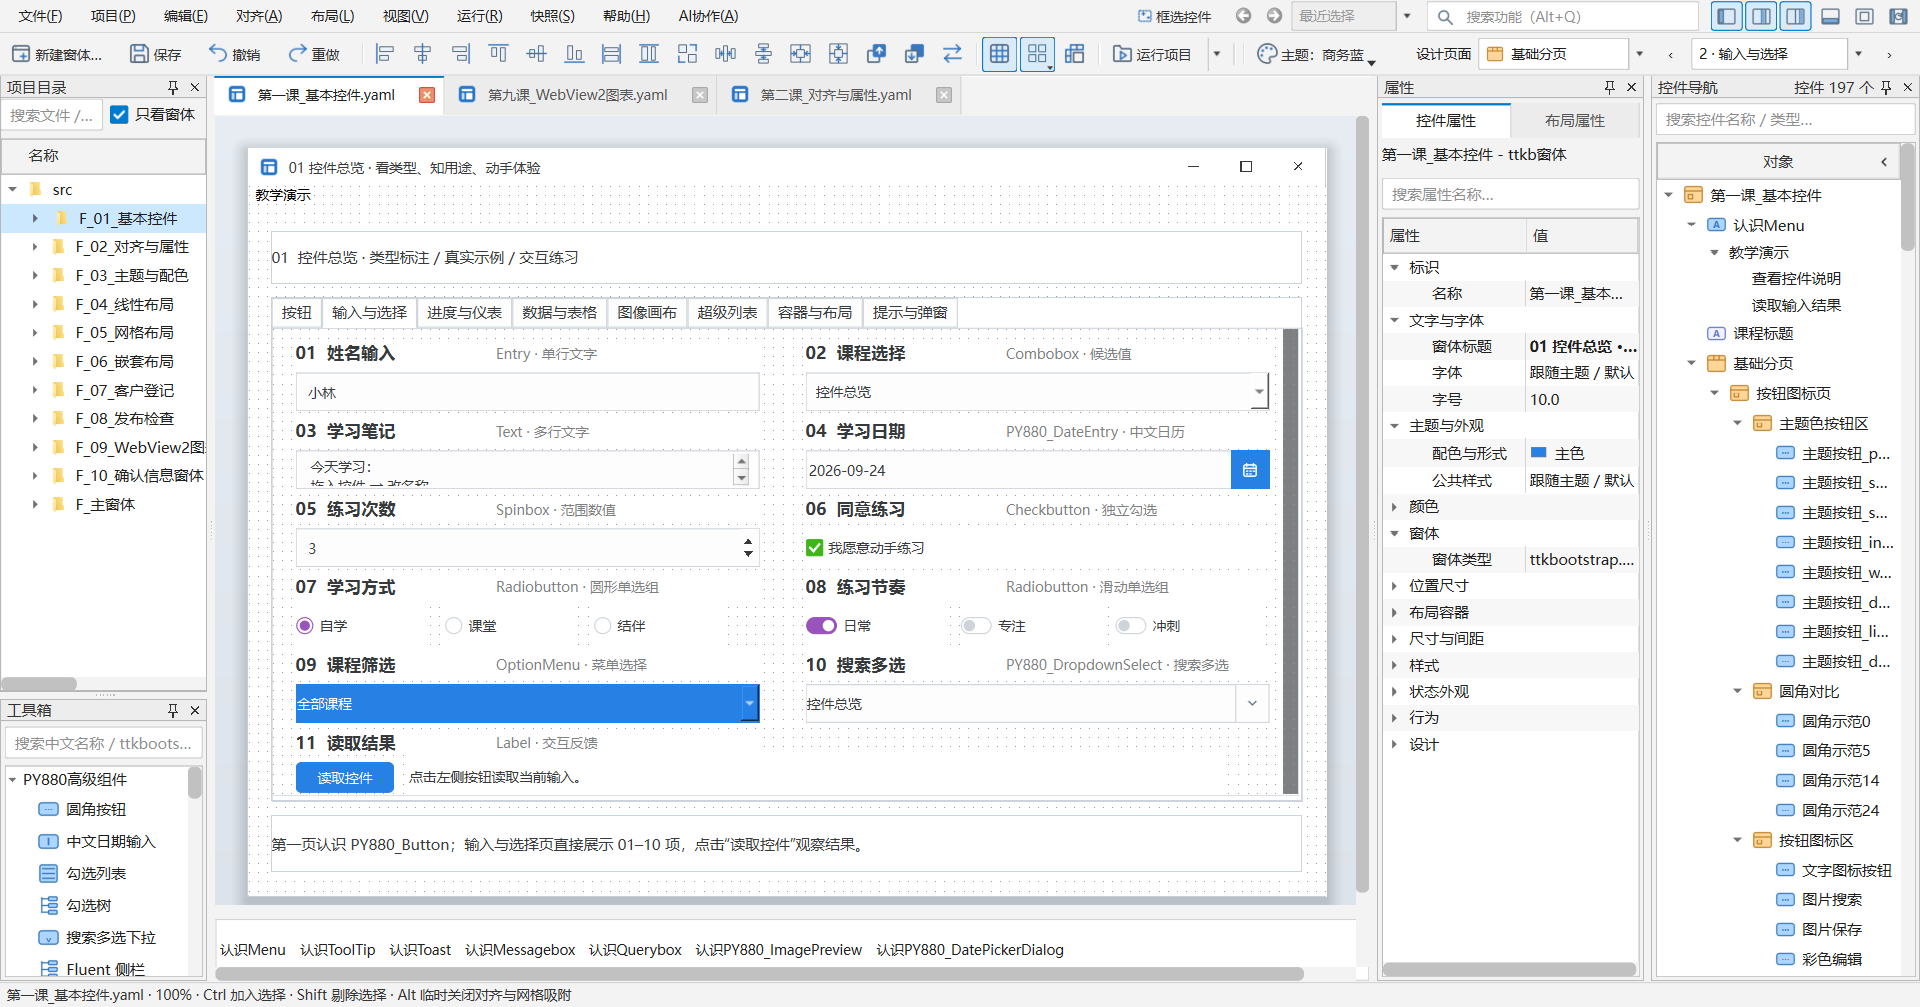
Task: Open the AI协作(A) menu
Action: (708, 16)
